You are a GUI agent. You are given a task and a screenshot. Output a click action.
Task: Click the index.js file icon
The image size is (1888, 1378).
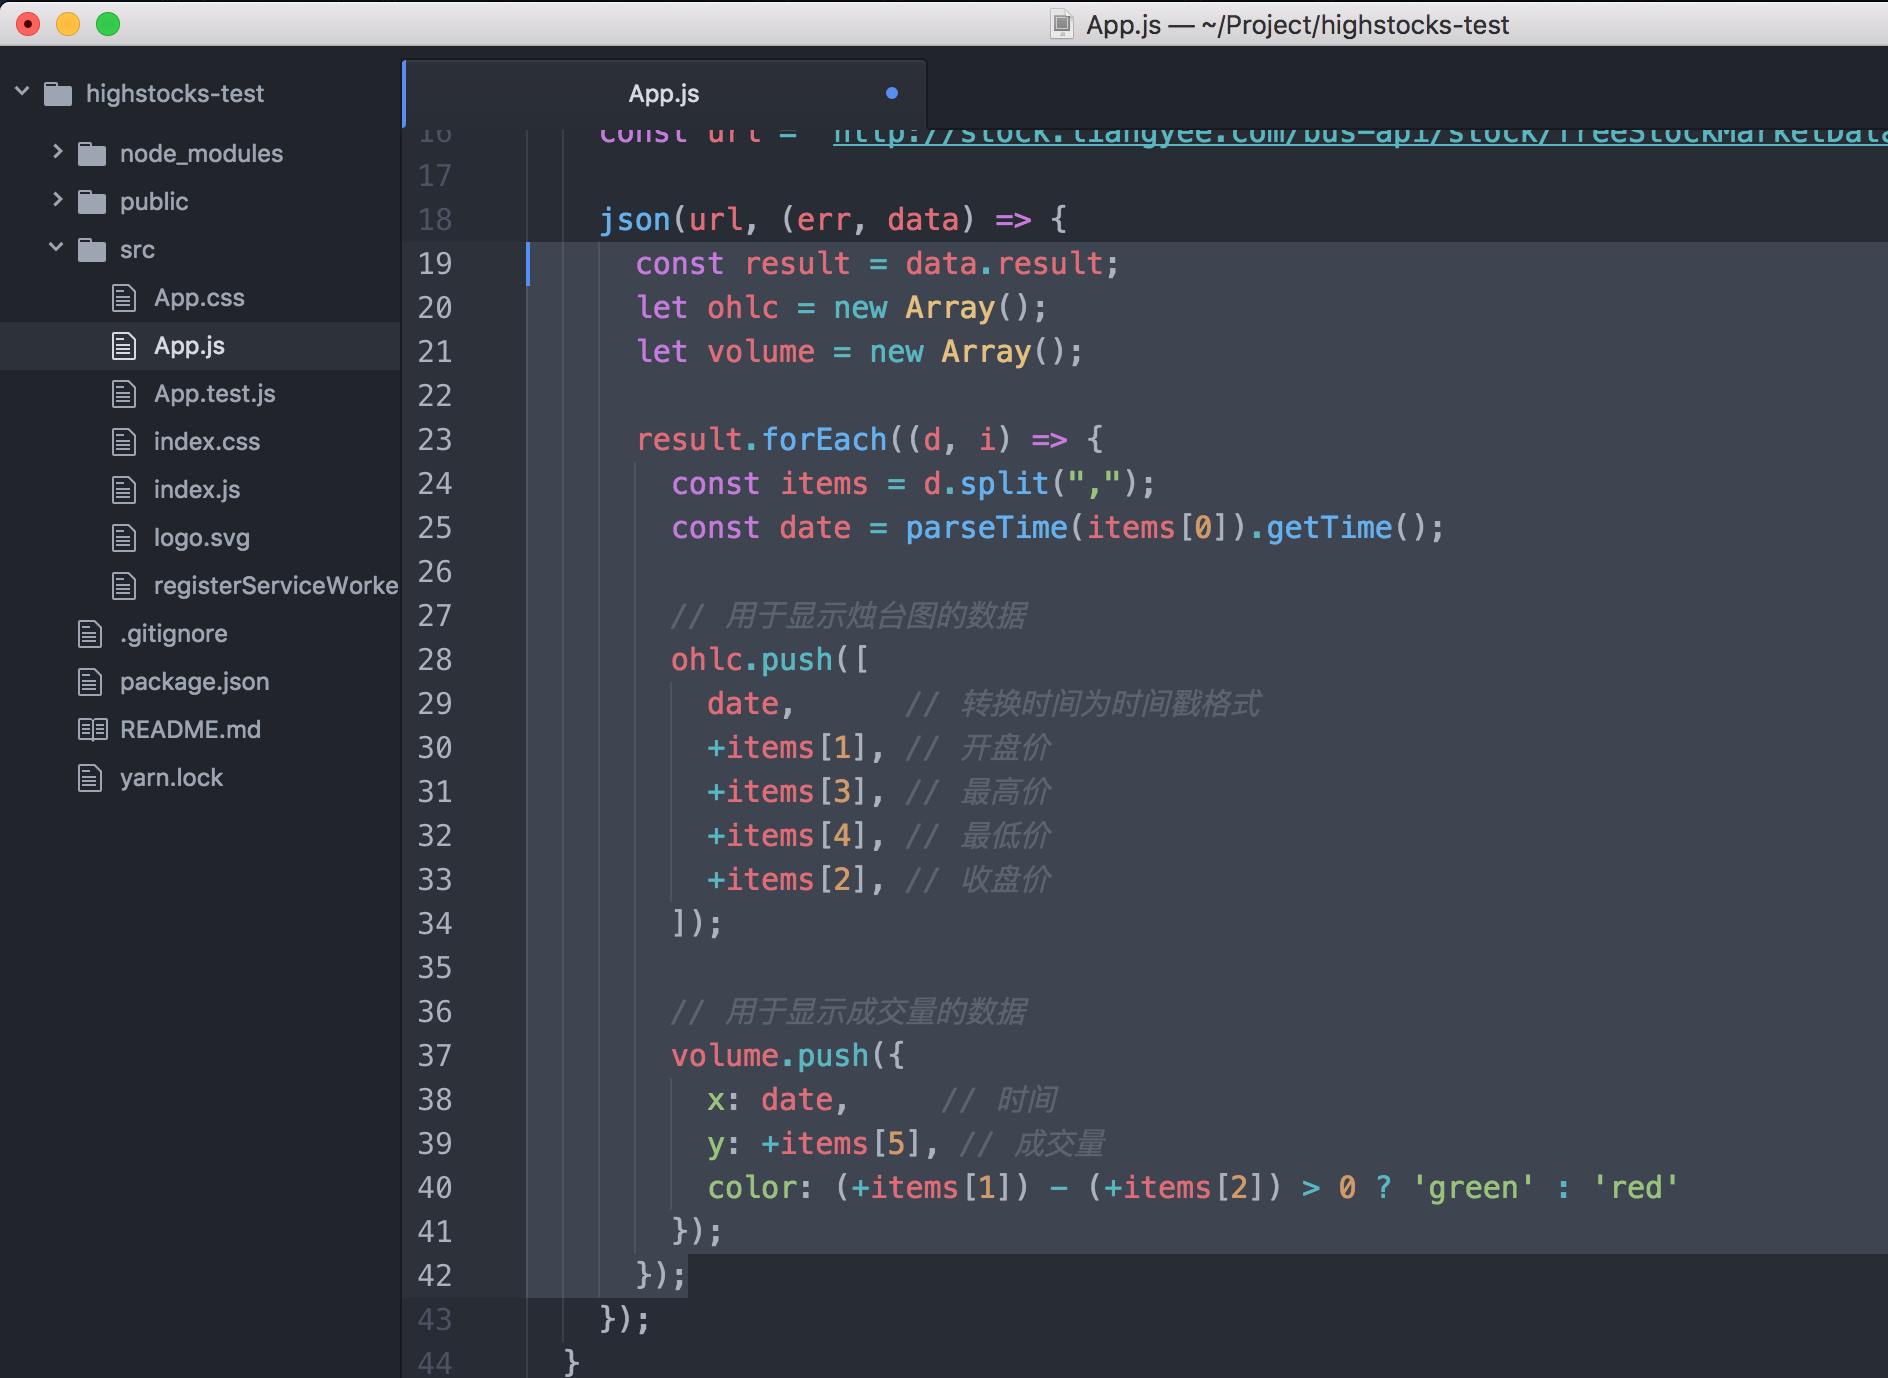tap(124, 490)
